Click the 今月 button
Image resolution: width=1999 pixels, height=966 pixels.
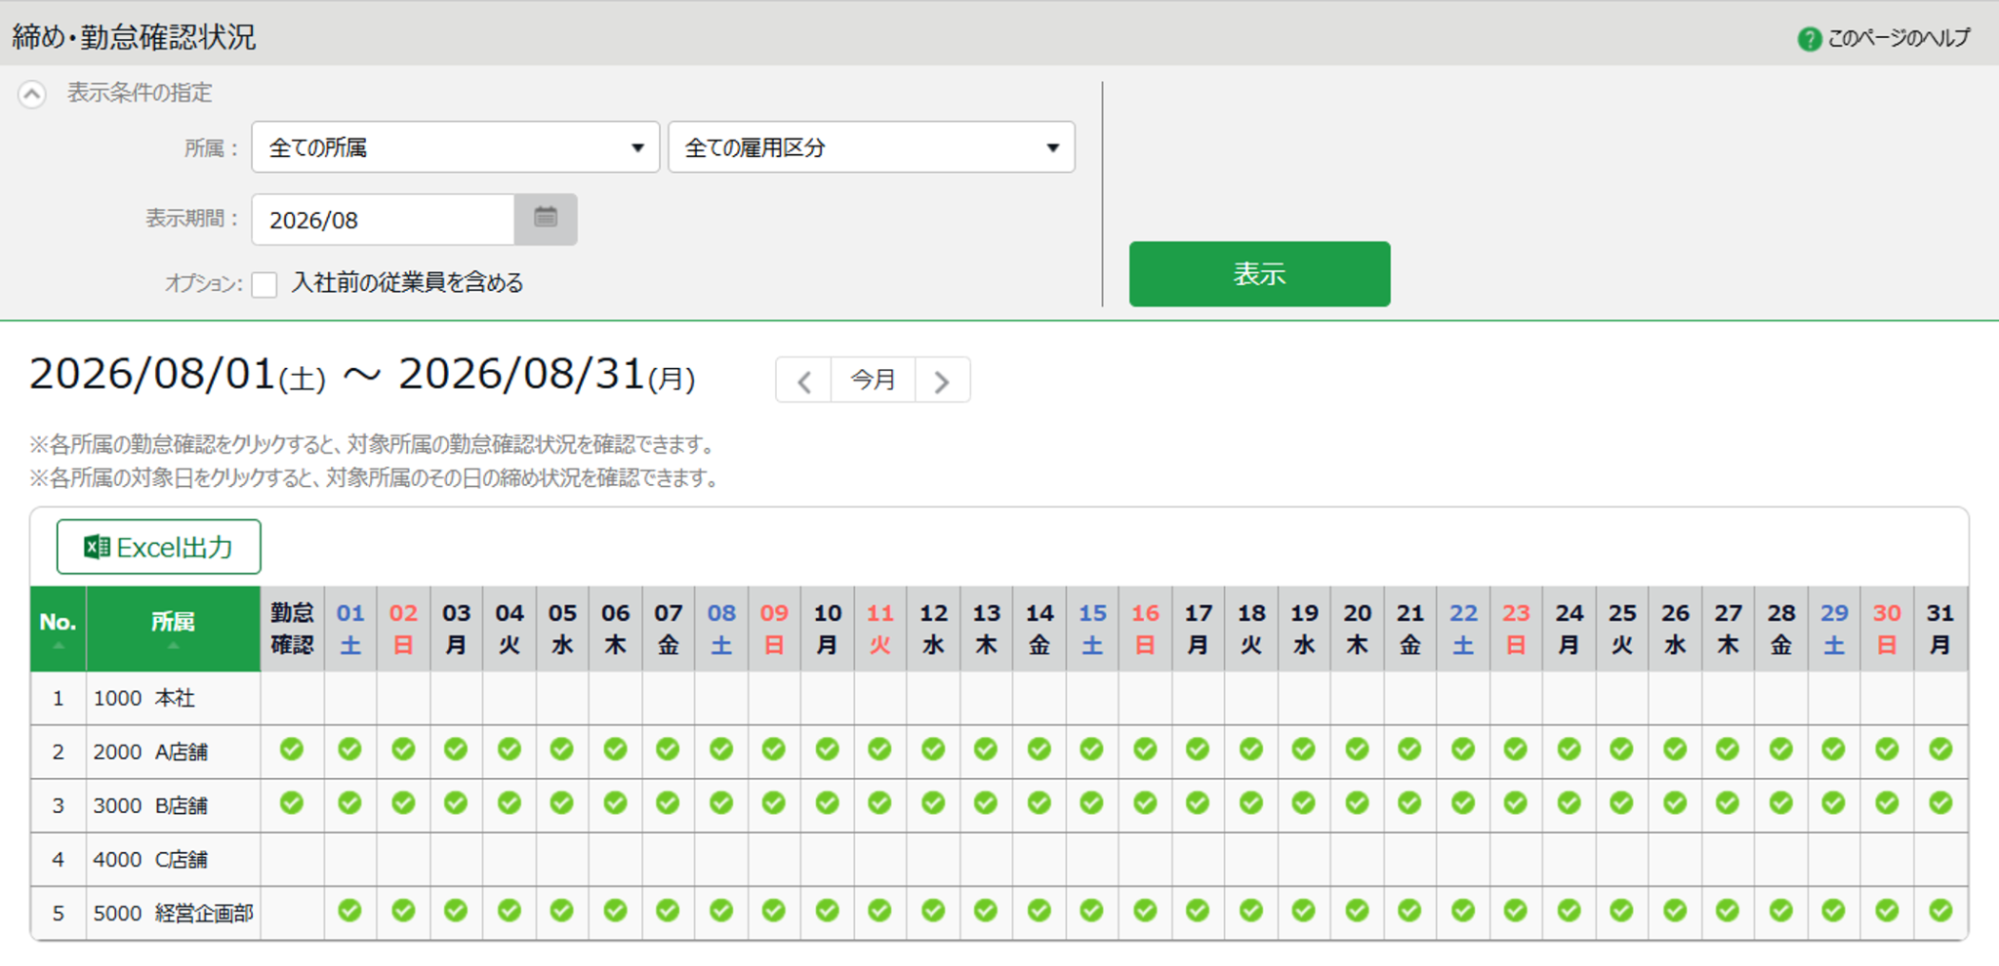pyautogui.click(x=873, y=381)
